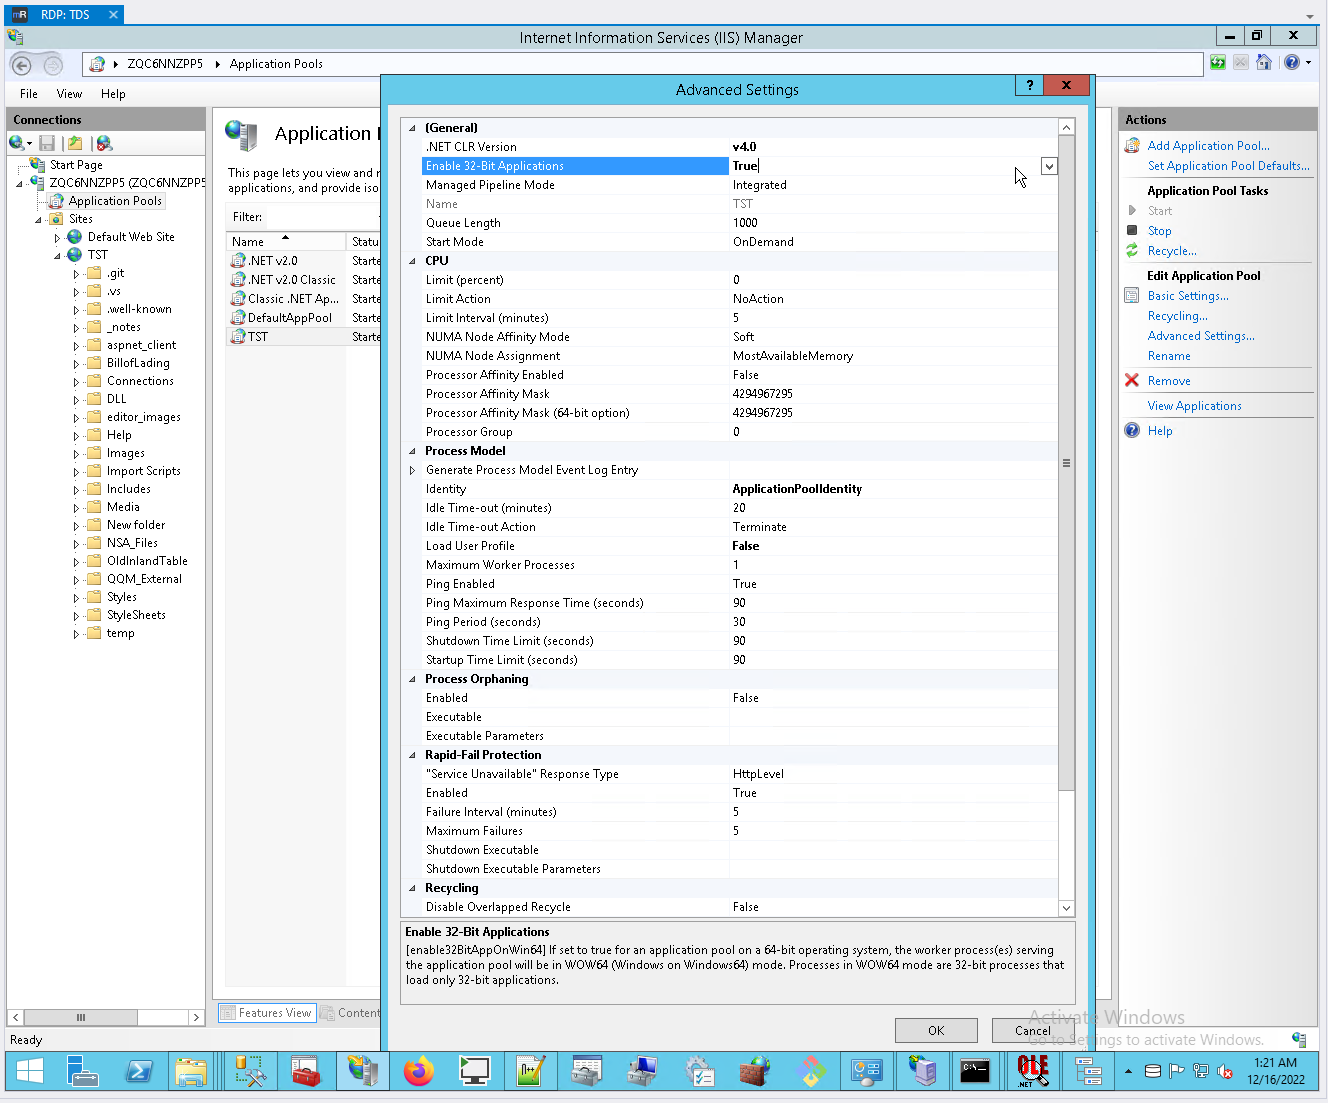Click the Help question icon in Actions pane

(x=1132, y=431)
